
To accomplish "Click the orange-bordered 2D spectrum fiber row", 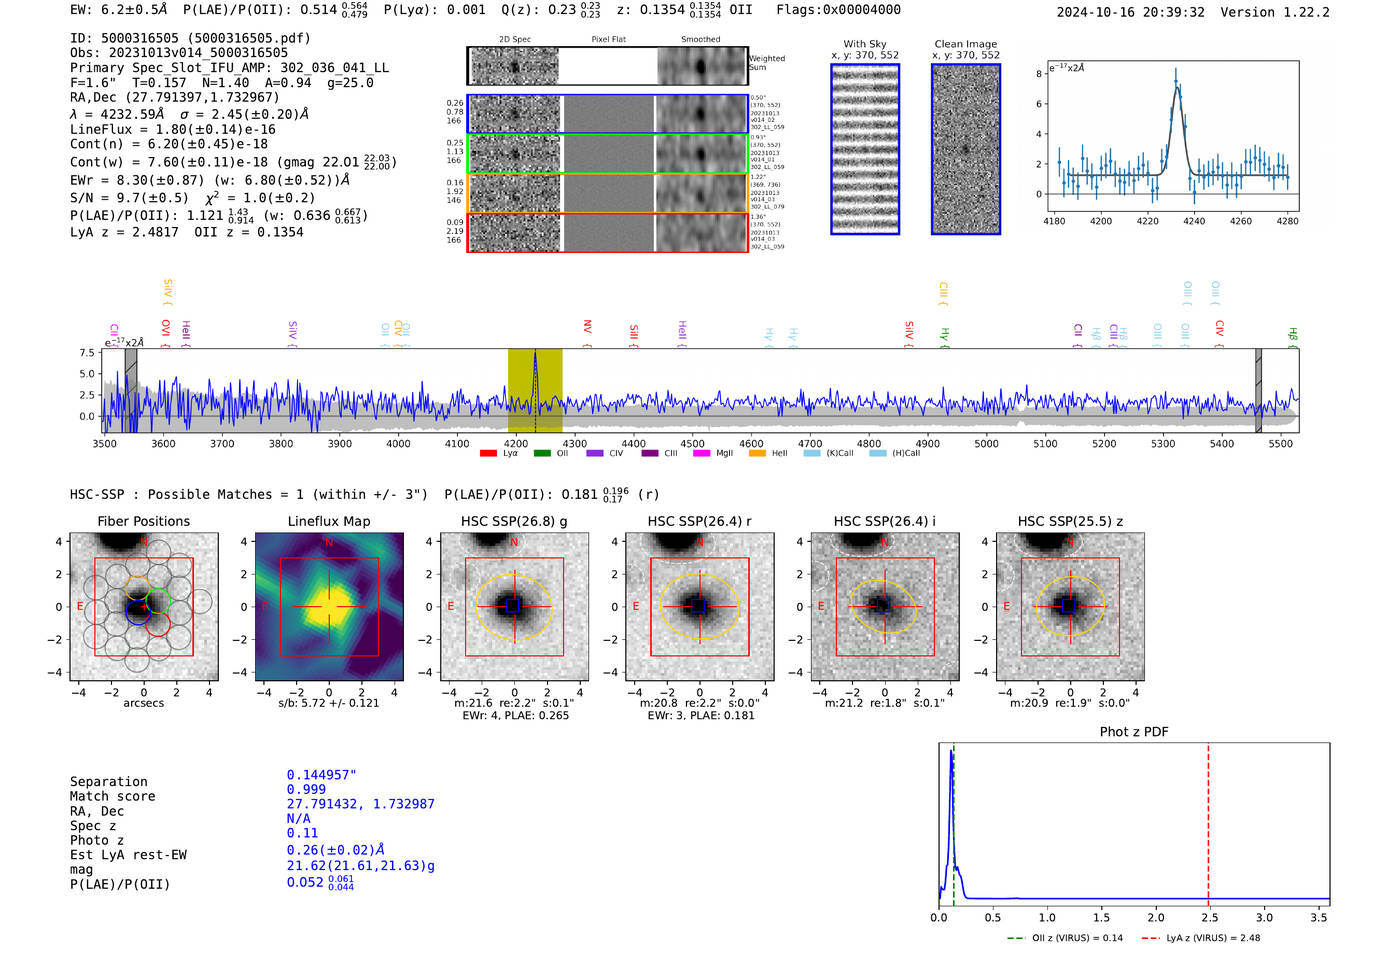I will 608,193.
